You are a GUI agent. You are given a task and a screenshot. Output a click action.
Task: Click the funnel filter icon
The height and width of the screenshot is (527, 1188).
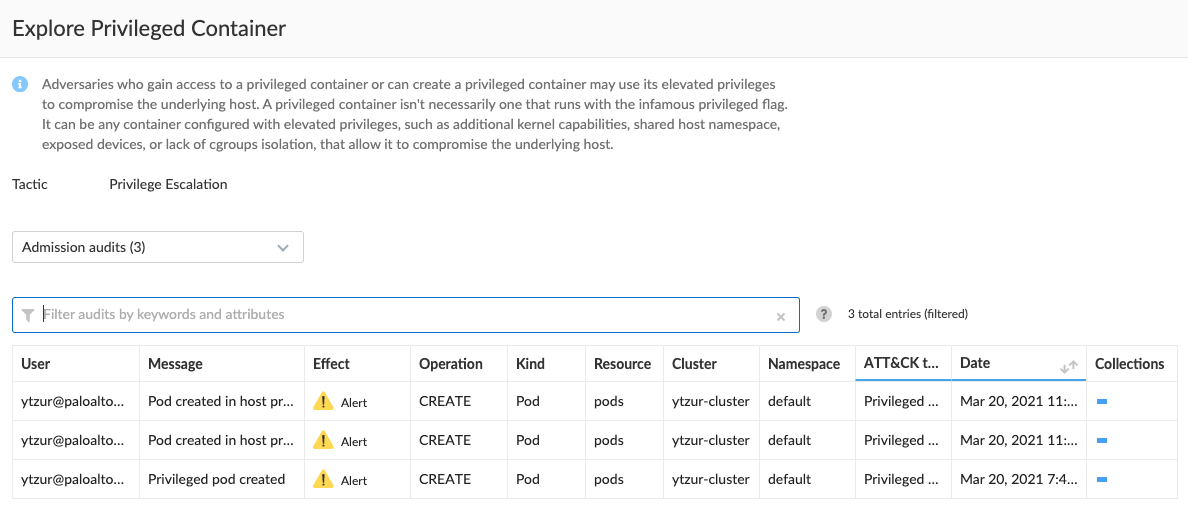pyautogui.click(x=28, y=315)
